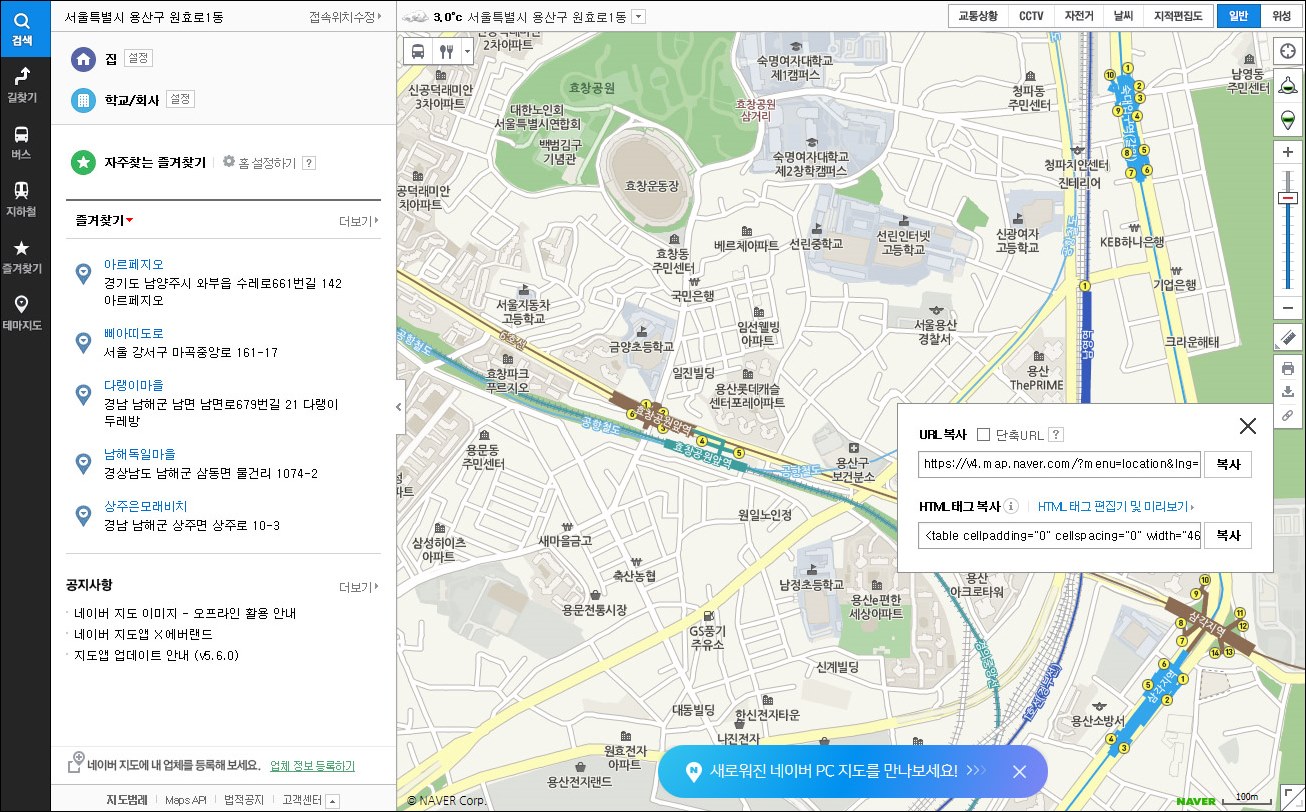Open category dropdown on map search toolbar
The image size is (1306, 812).
coord(469,51)
